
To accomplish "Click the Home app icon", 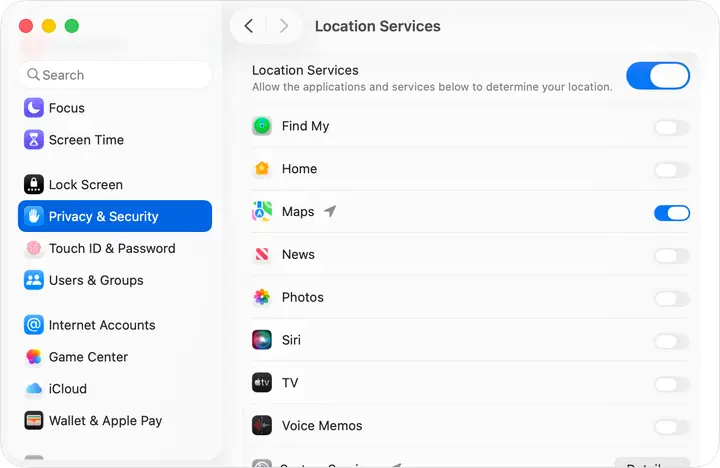I will pos(262,169).
